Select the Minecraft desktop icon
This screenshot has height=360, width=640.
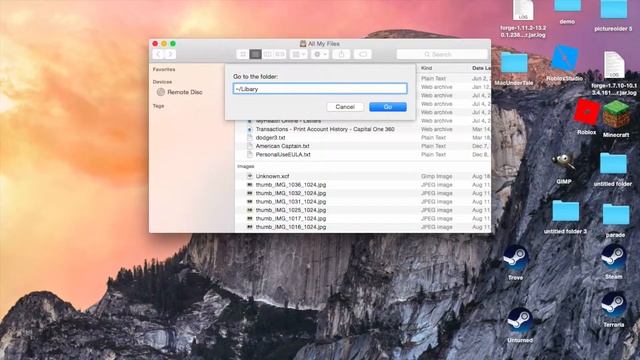click(616, 118)
